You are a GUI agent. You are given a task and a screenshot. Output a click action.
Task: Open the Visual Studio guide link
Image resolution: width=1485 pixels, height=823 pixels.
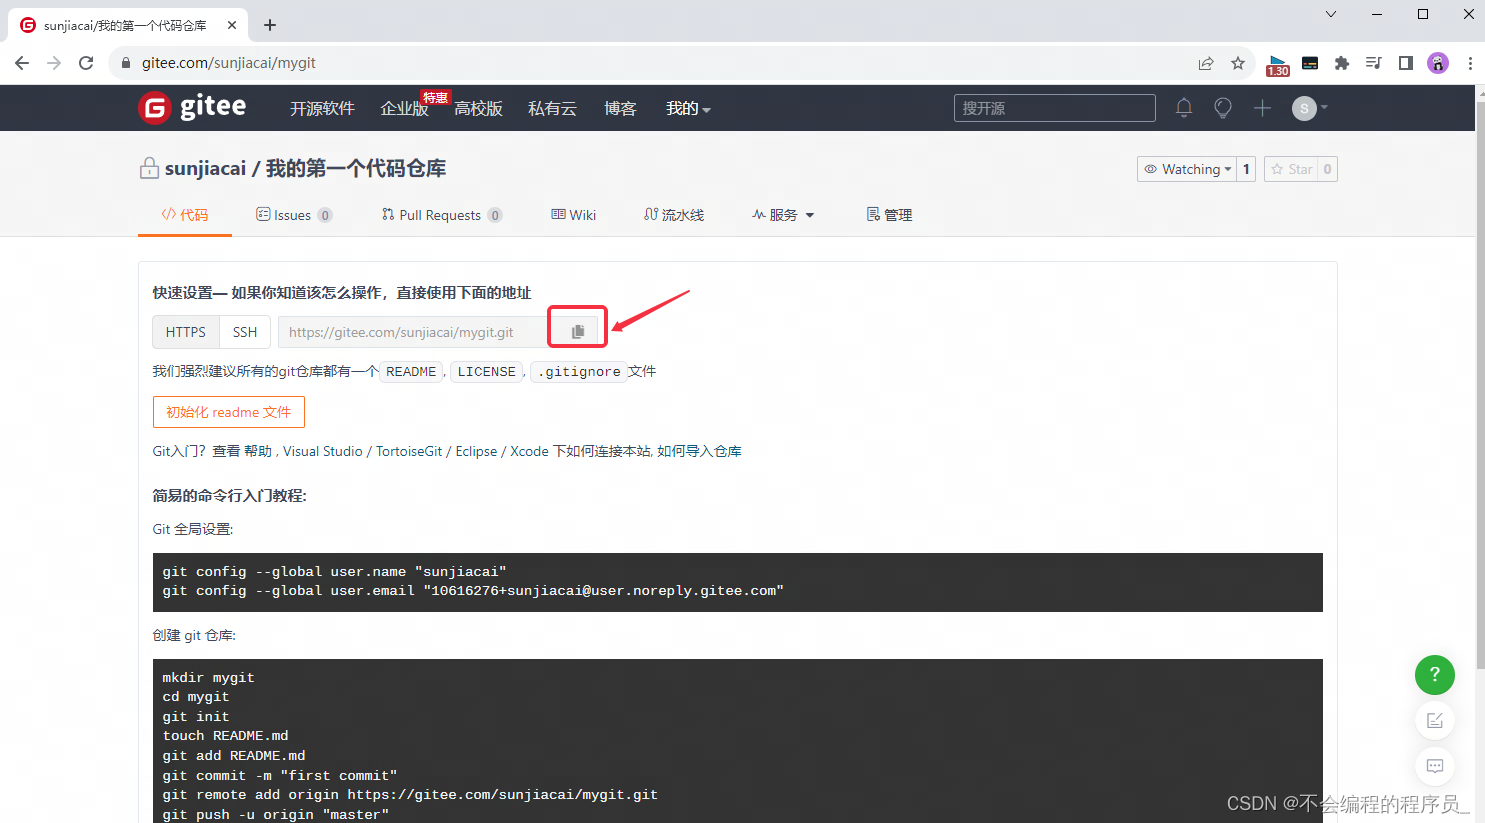coord(323,451)
